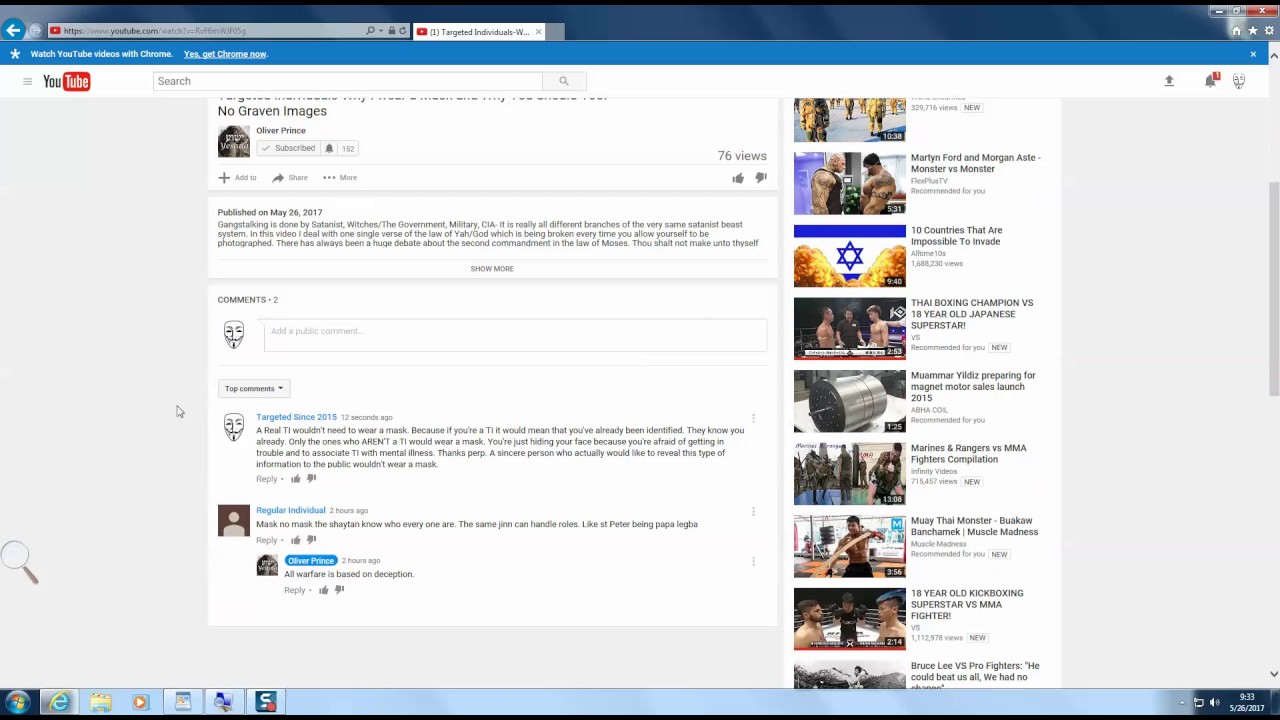Viewport: 1280px width, 720px height.
Task: Open the Share option under video
Action: pyautogui.click(x=290, y=178)
